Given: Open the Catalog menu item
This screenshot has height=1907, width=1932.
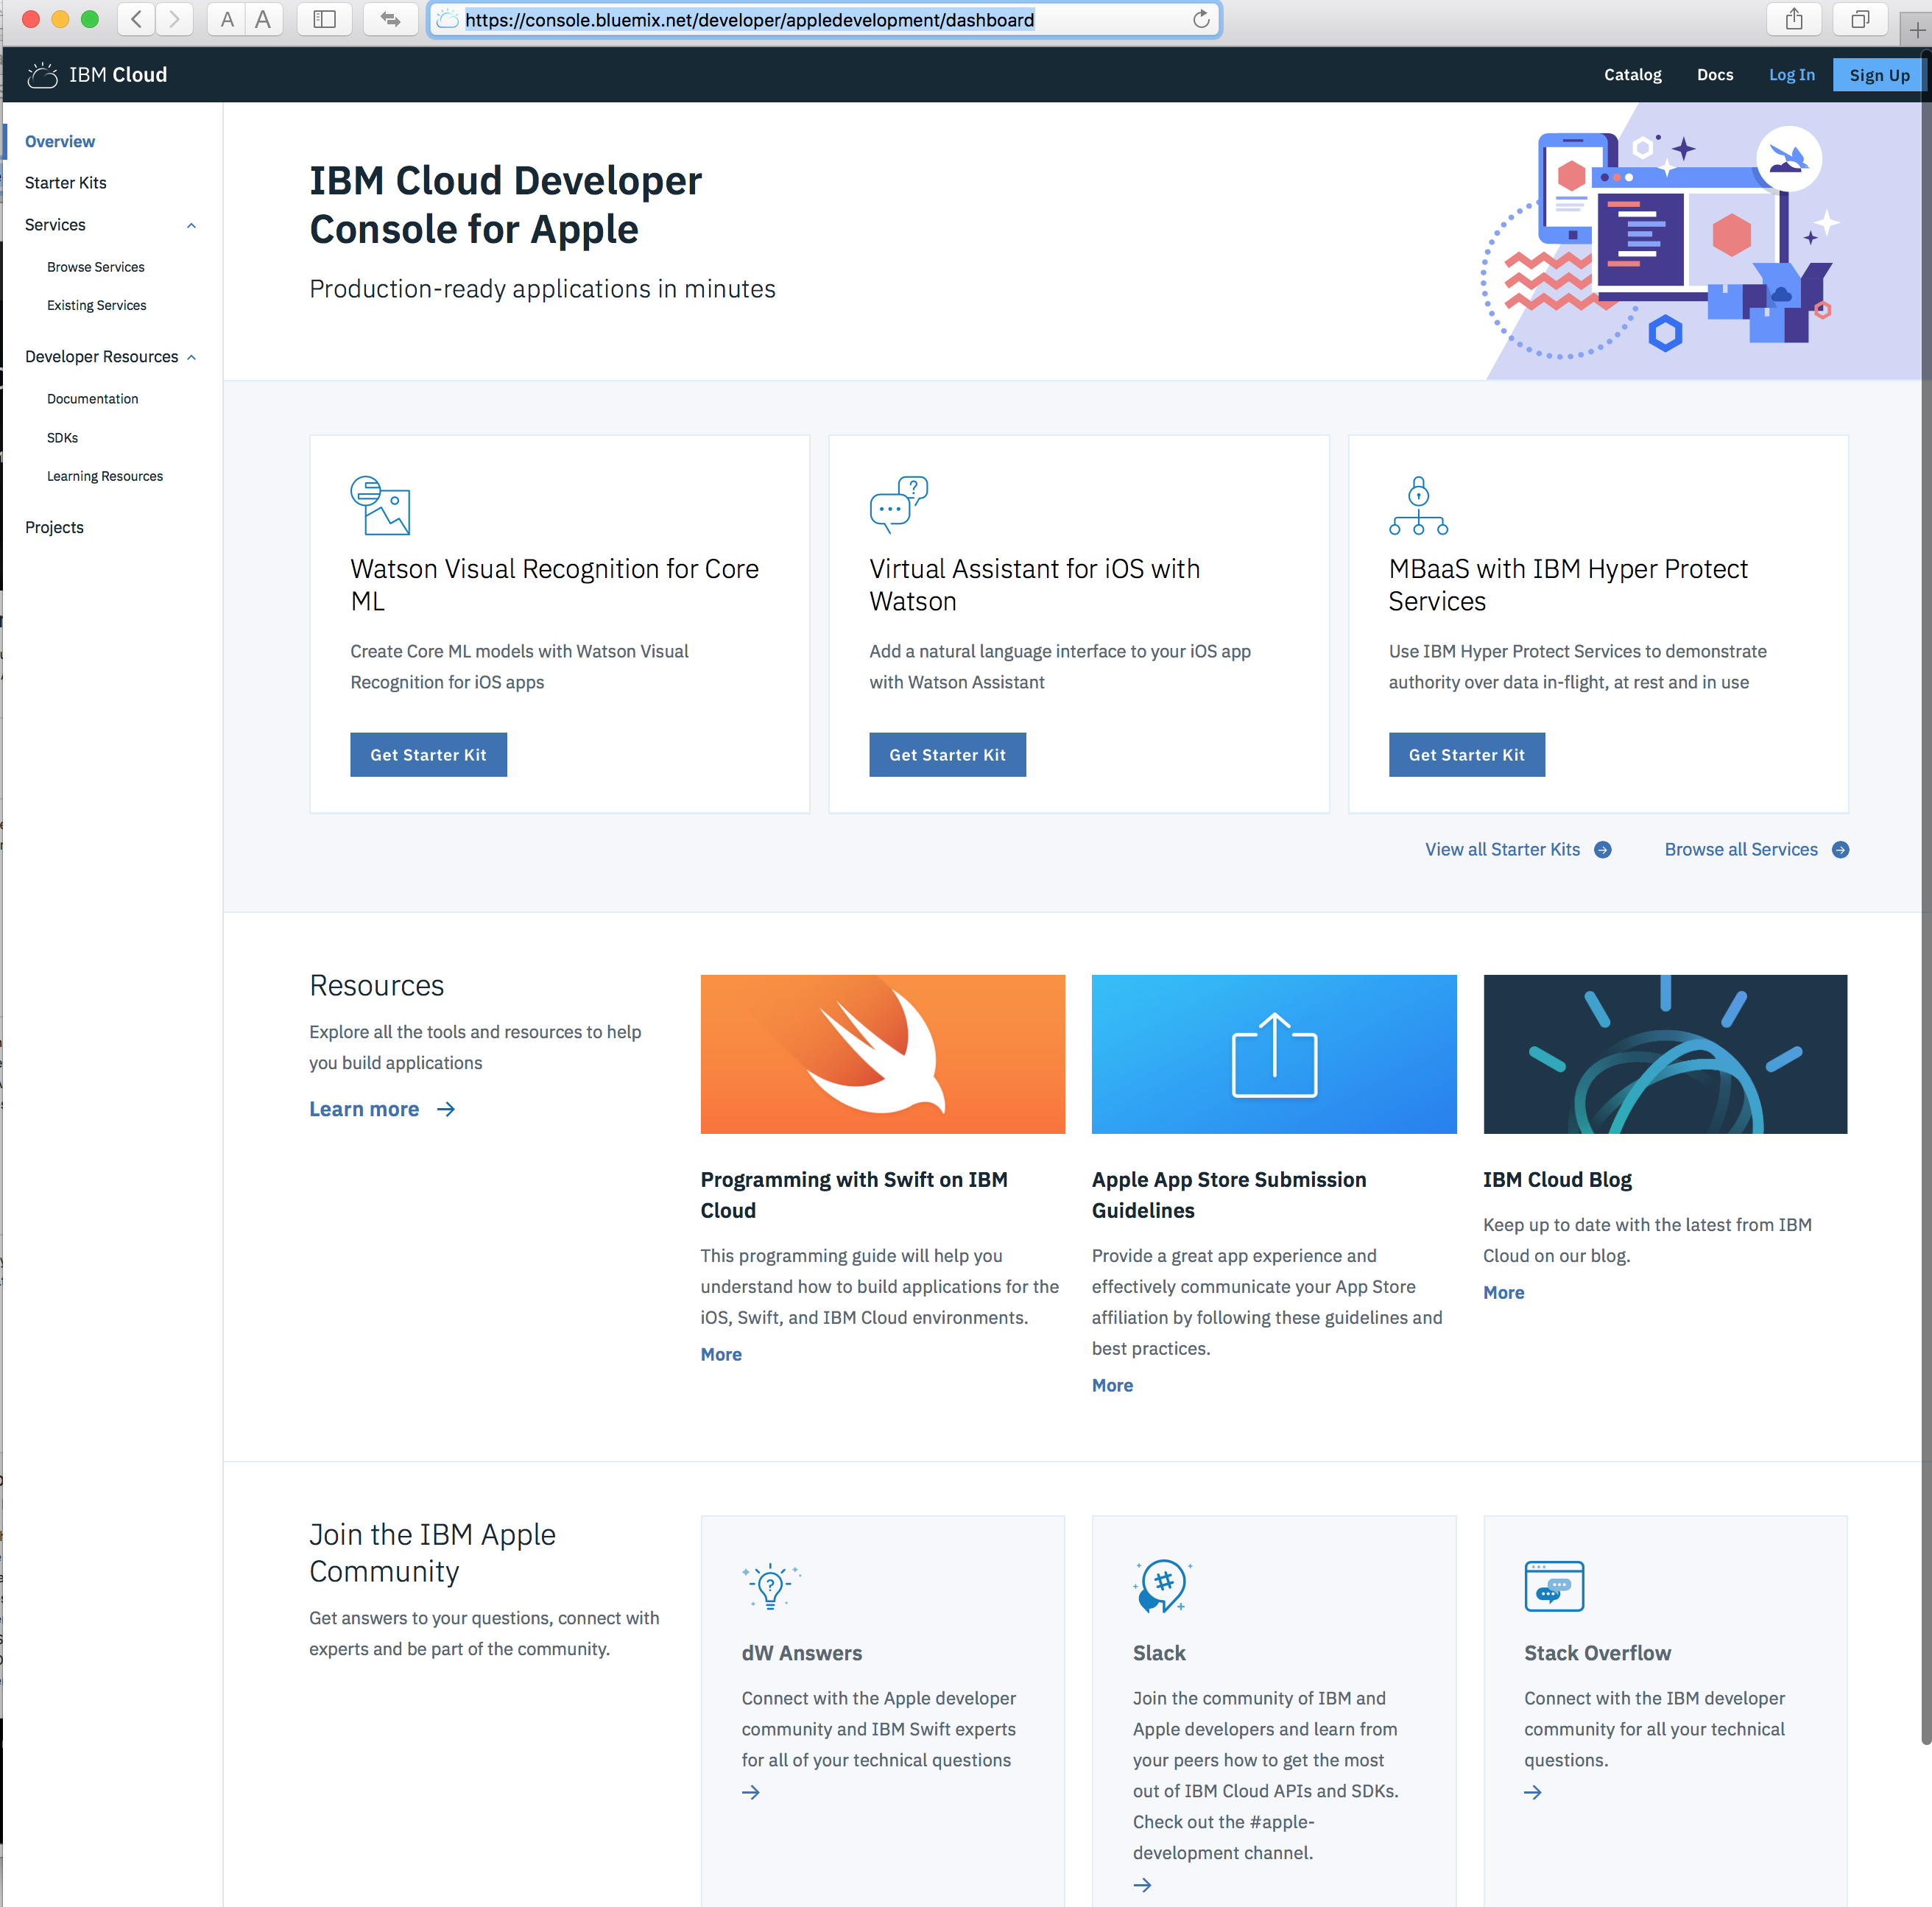Looking at the screenshot, I should pyautogui.click(x=1632, y=75).
